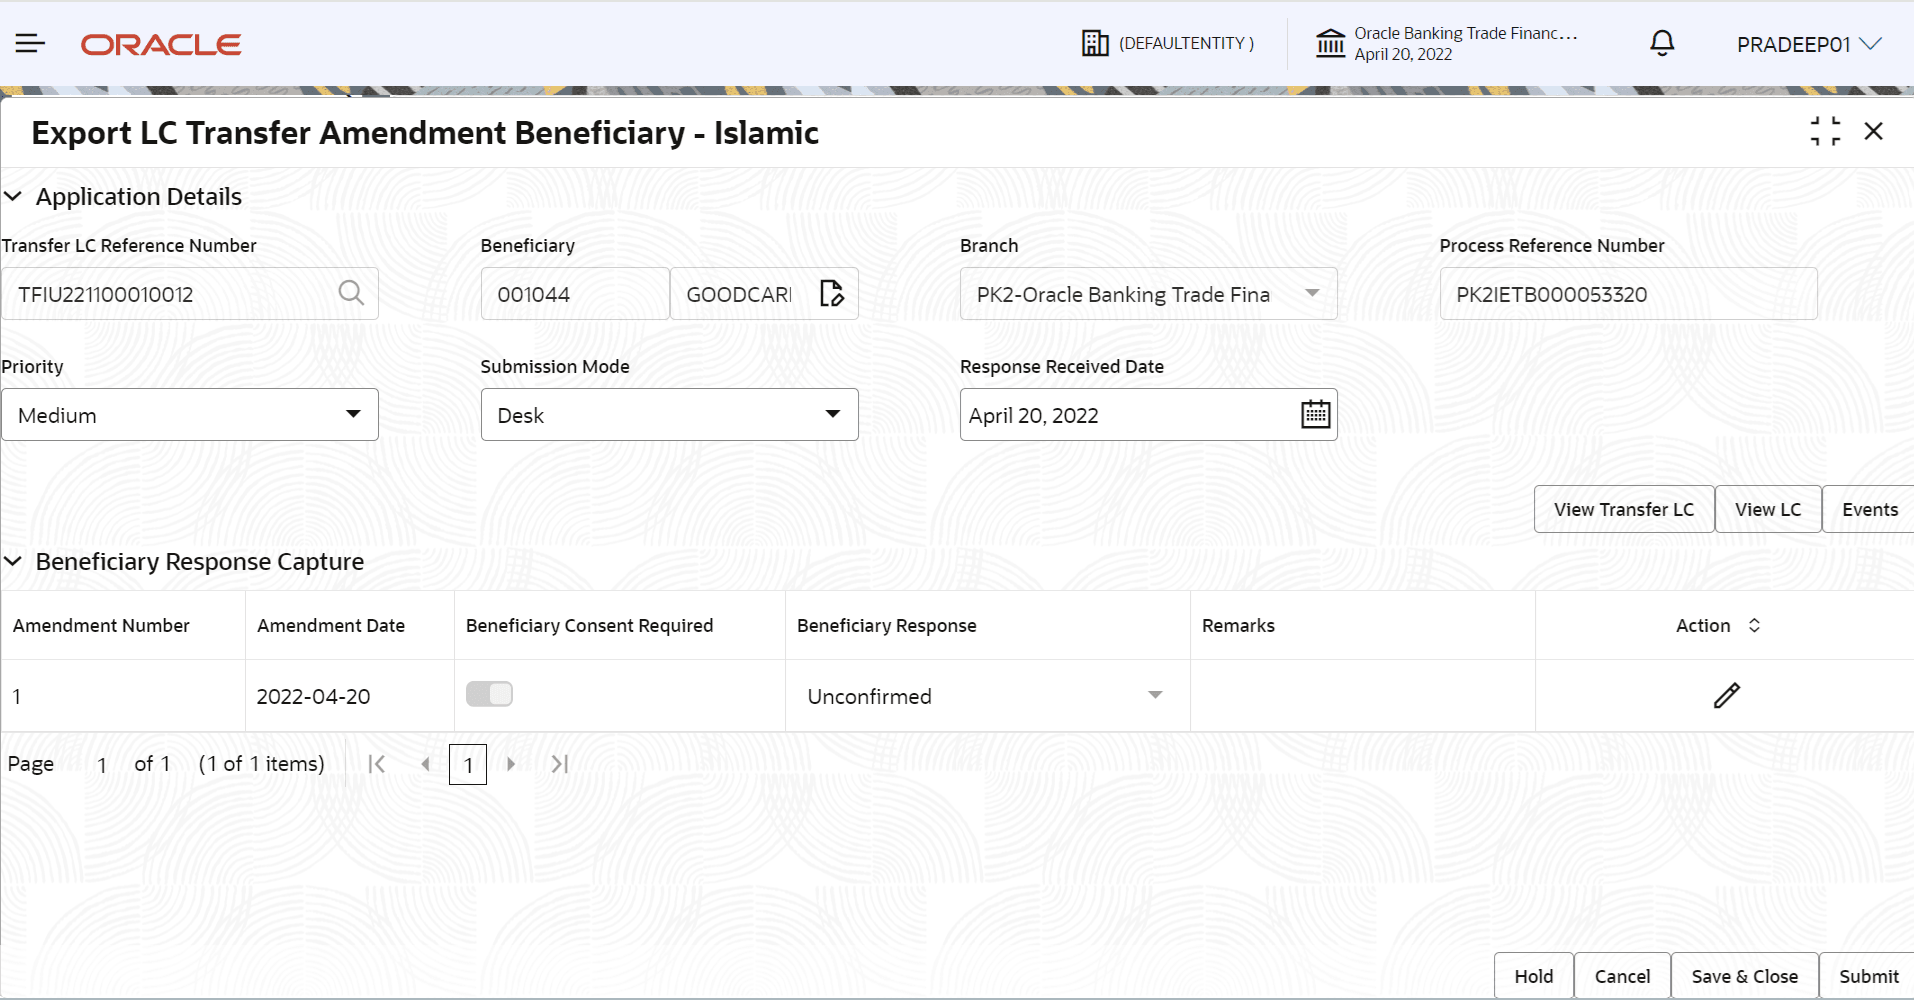1914x1000 pixels.
Task: Click the DEFAULTENTITY building icon
Action: click(1096, 42)
